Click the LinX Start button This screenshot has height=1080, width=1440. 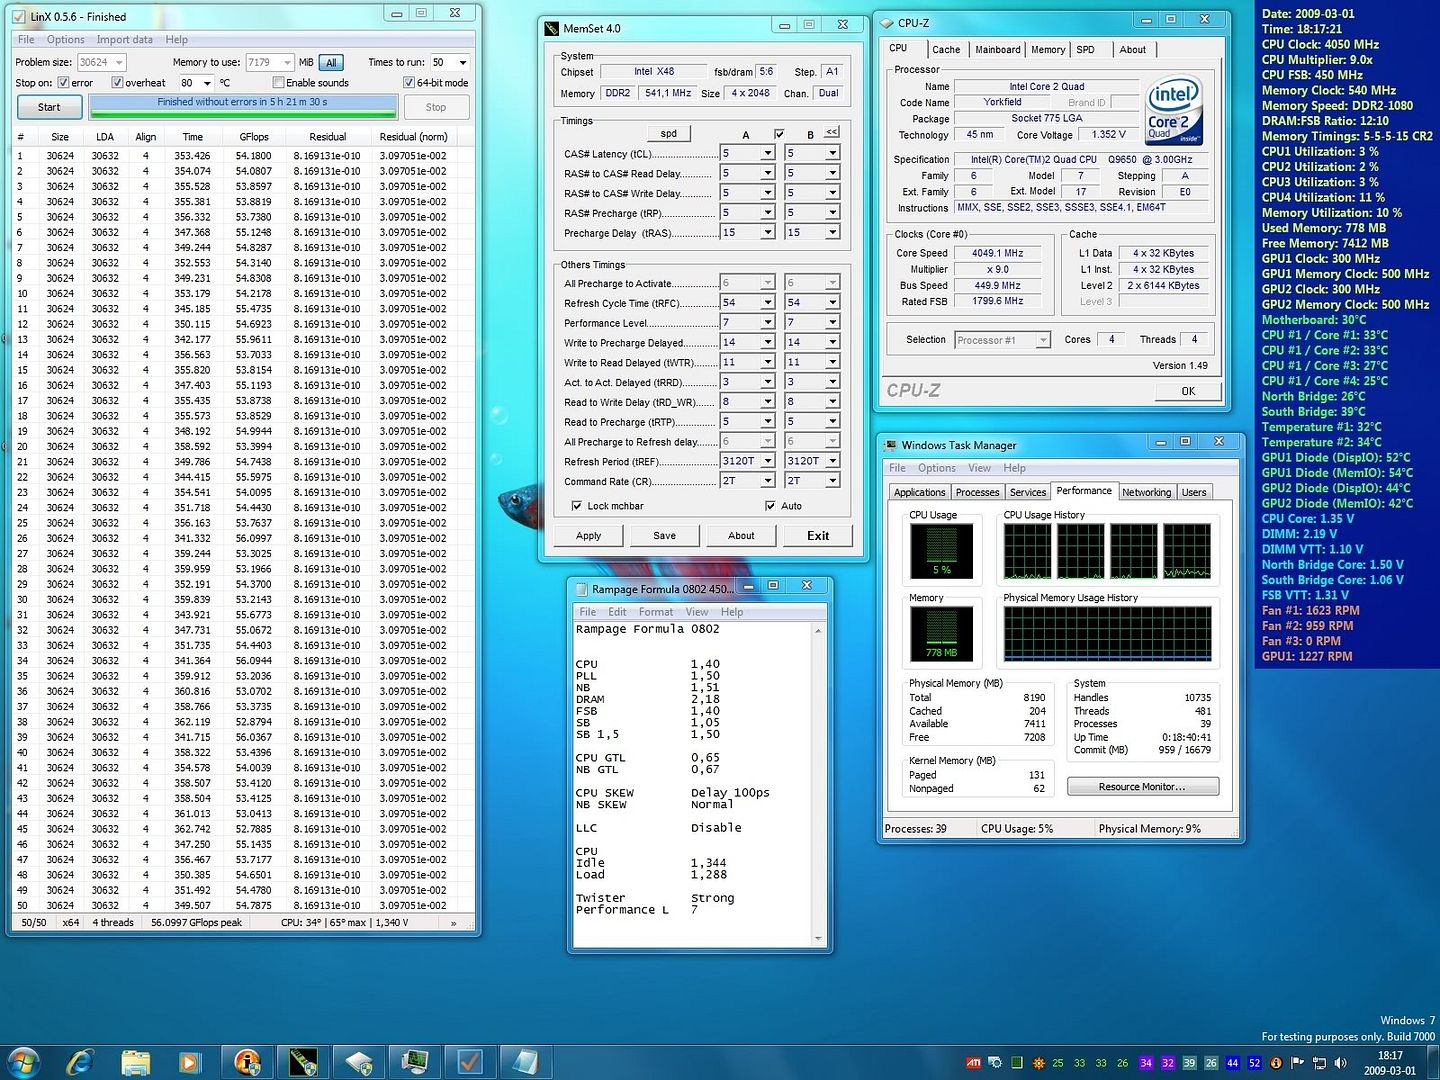[49, 107]
